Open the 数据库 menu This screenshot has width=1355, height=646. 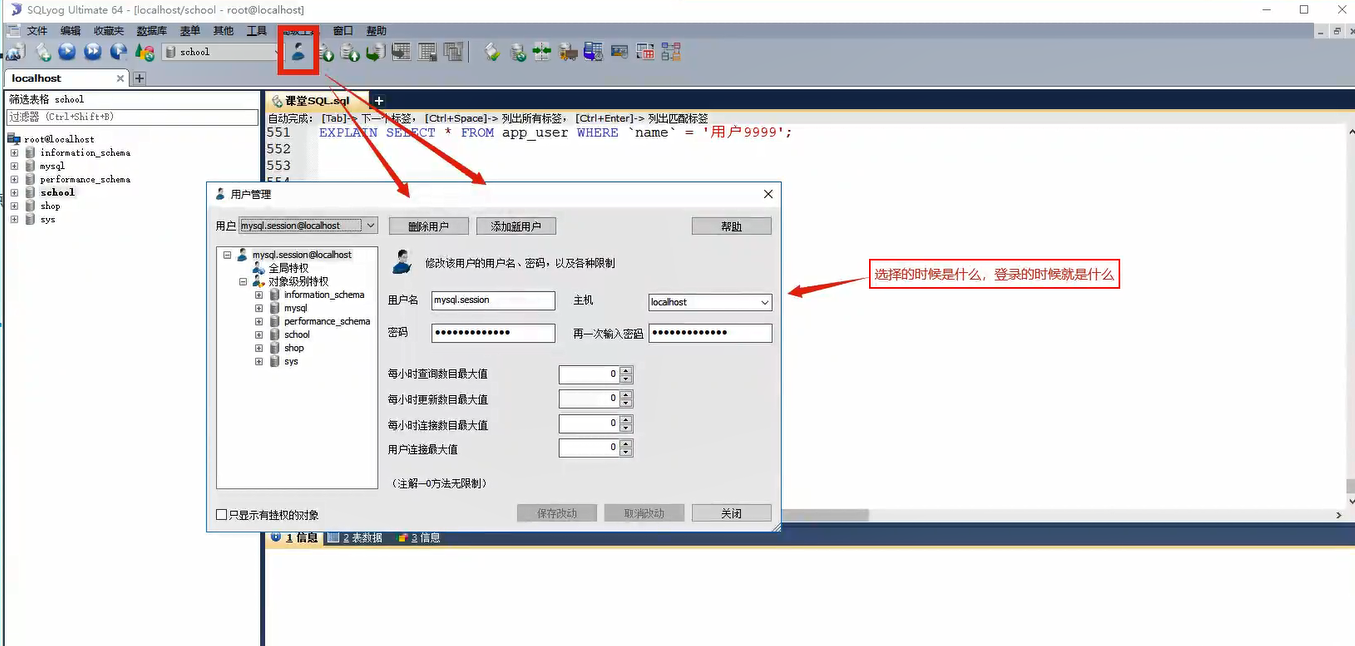coord(151,31)
